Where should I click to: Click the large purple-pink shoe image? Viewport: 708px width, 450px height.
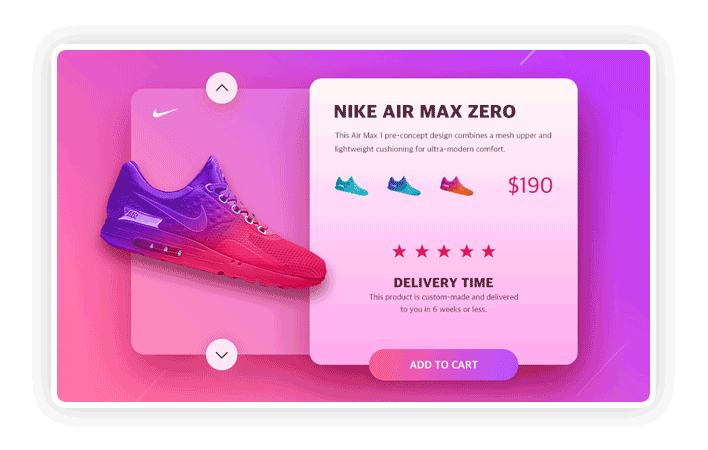pyautogui.click(x=213, y=224)
